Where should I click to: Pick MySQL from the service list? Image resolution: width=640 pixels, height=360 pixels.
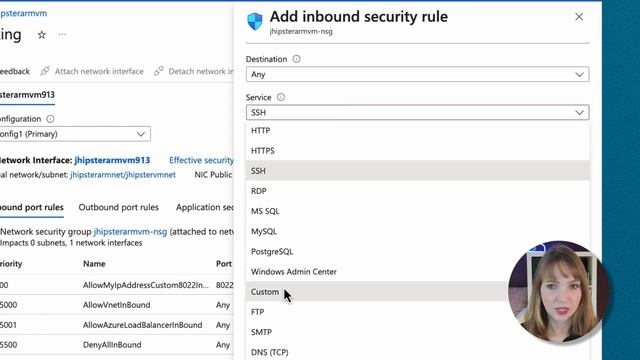[417, 231]
